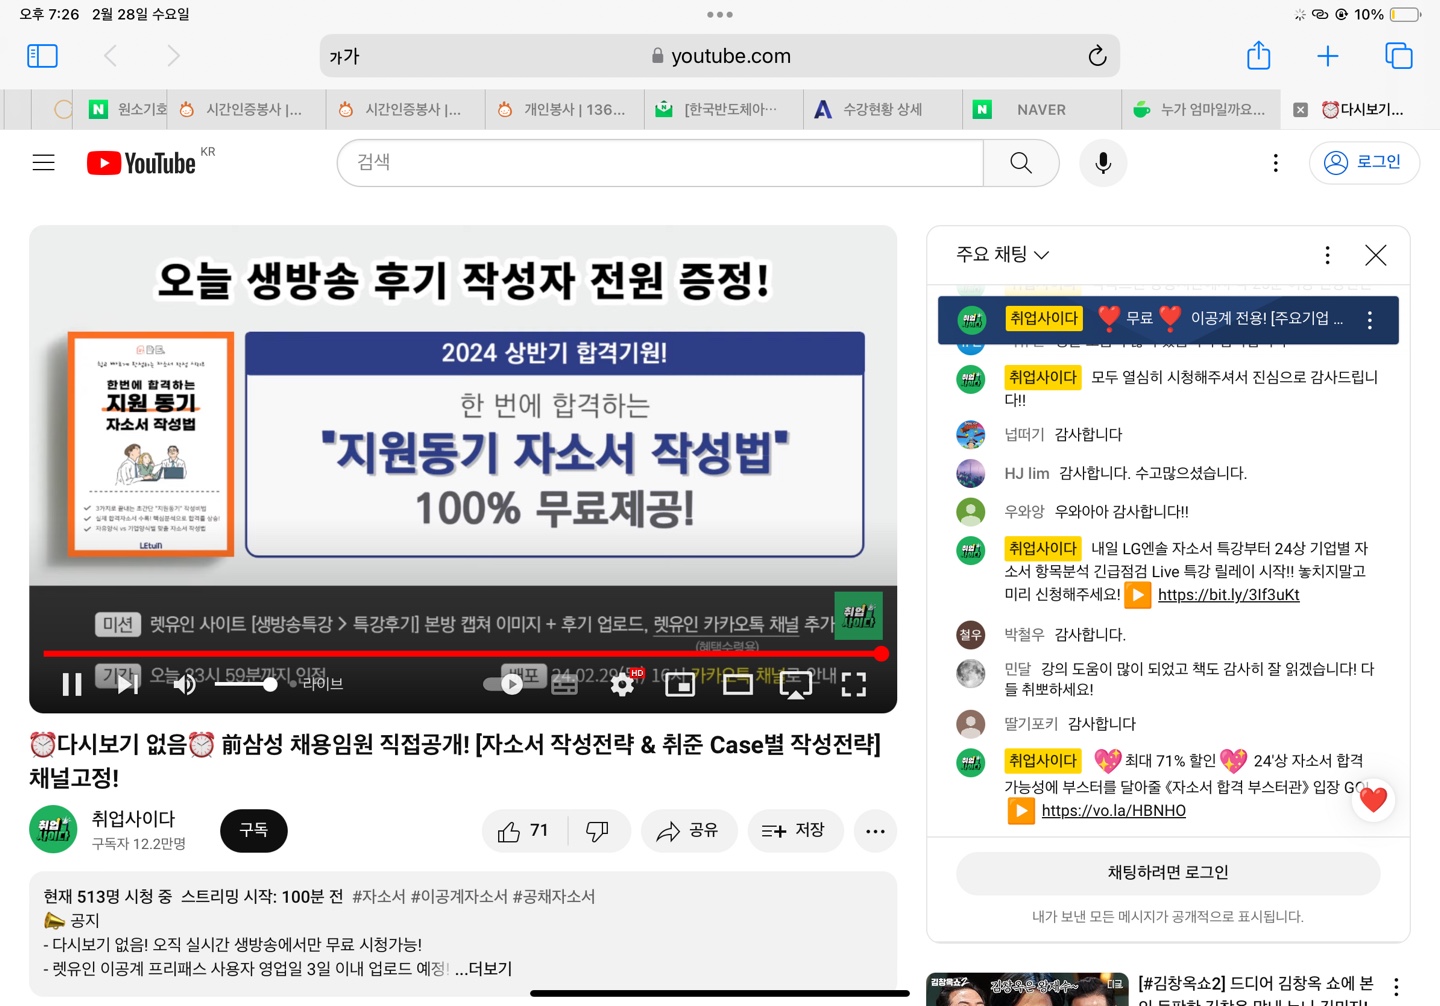Reload the youtube.com page
This screenshot has width=1440, height=1006.
click(x=1097, y=56)
